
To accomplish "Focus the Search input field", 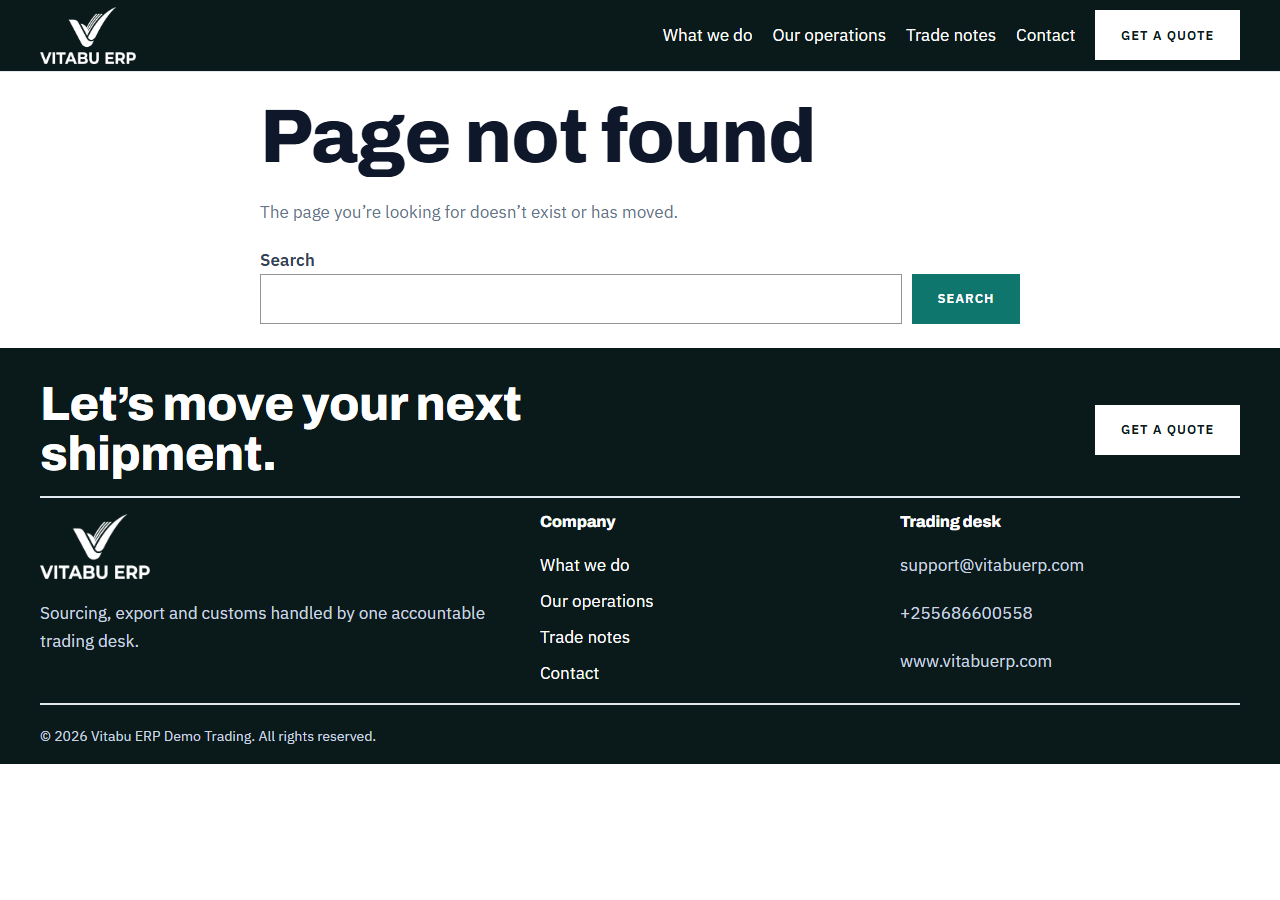I will 581,299.
